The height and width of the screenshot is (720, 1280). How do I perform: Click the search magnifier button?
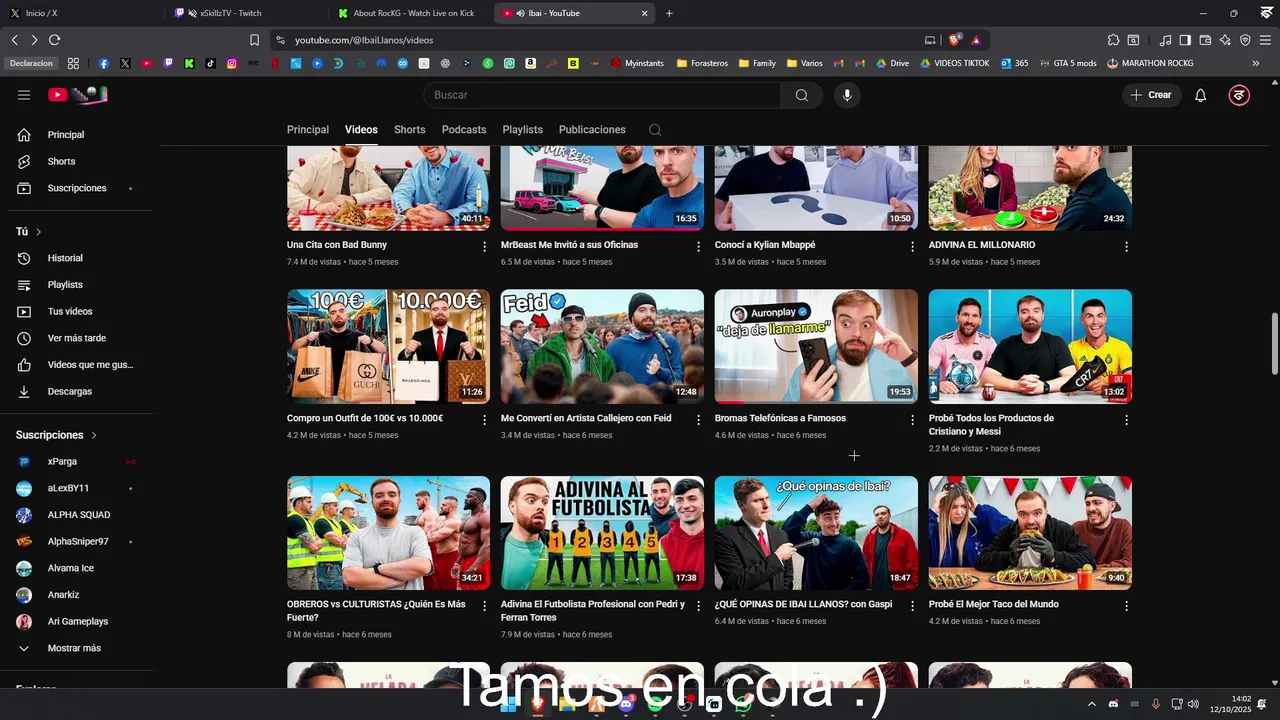802,95
